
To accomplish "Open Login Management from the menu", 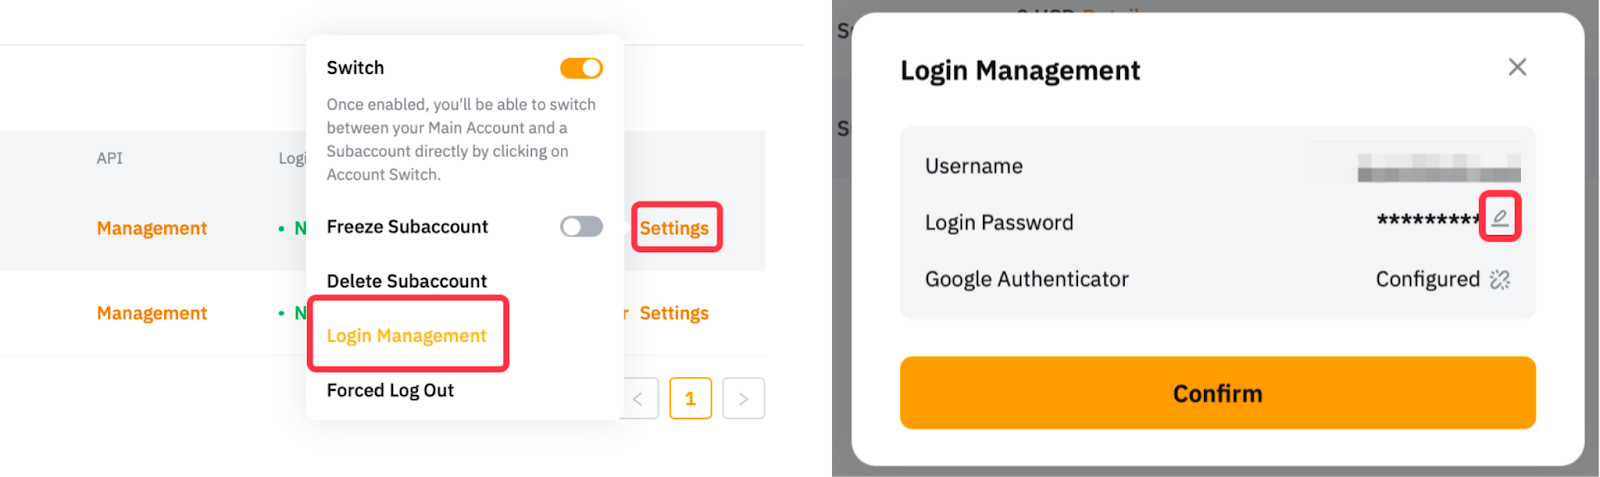I will (406, 336).
